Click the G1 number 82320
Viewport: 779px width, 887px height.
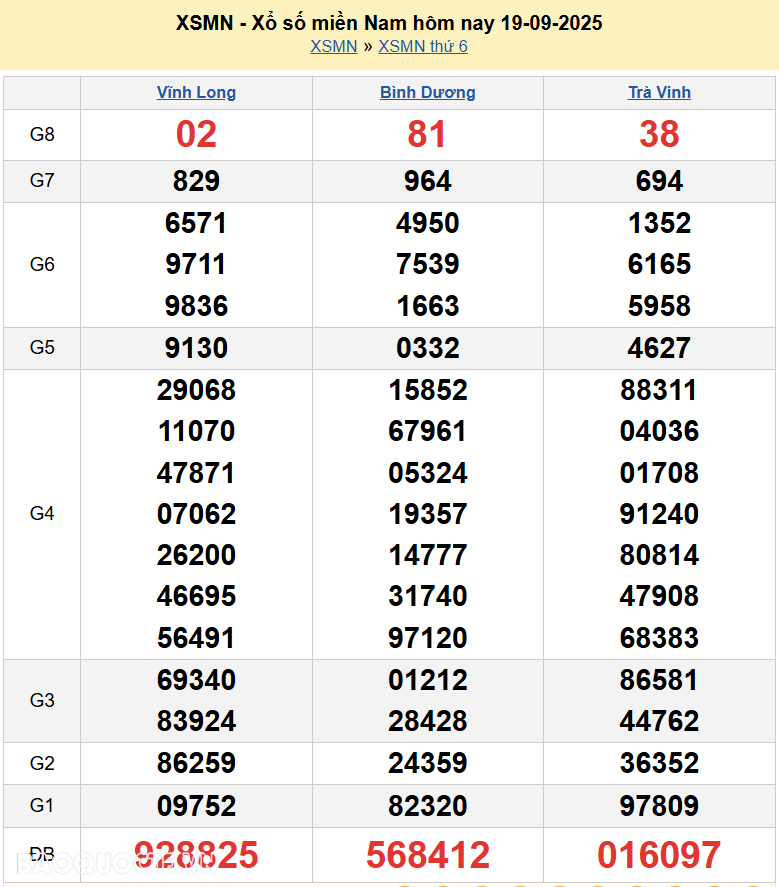pos(427,805)
